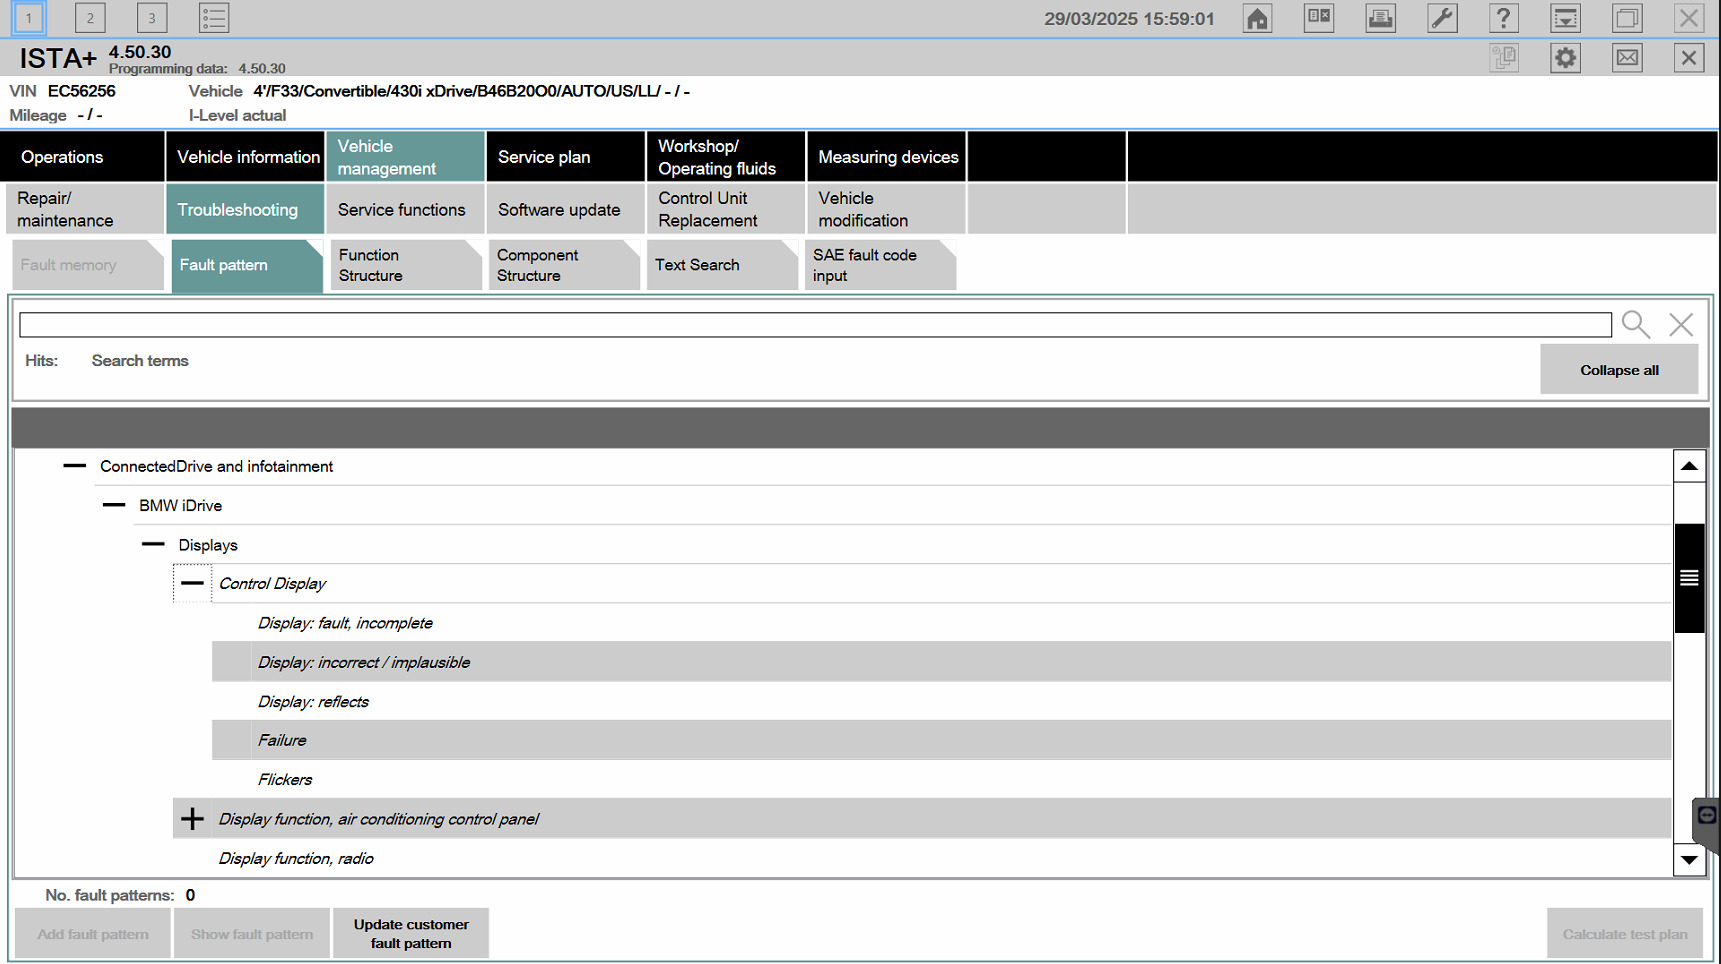The image size is (1721, 964).
Task: Click the magnifying glass search icon
Action: click(1635, 324)
